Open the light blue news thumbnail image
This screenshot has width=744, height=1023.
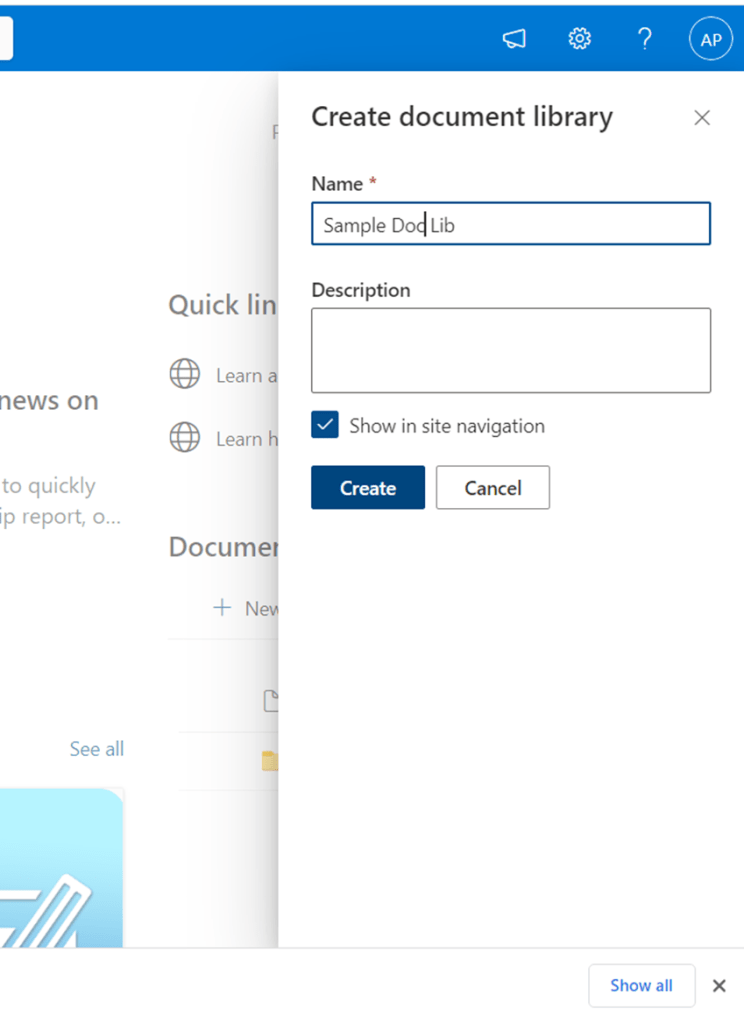(x=60, y=868)
